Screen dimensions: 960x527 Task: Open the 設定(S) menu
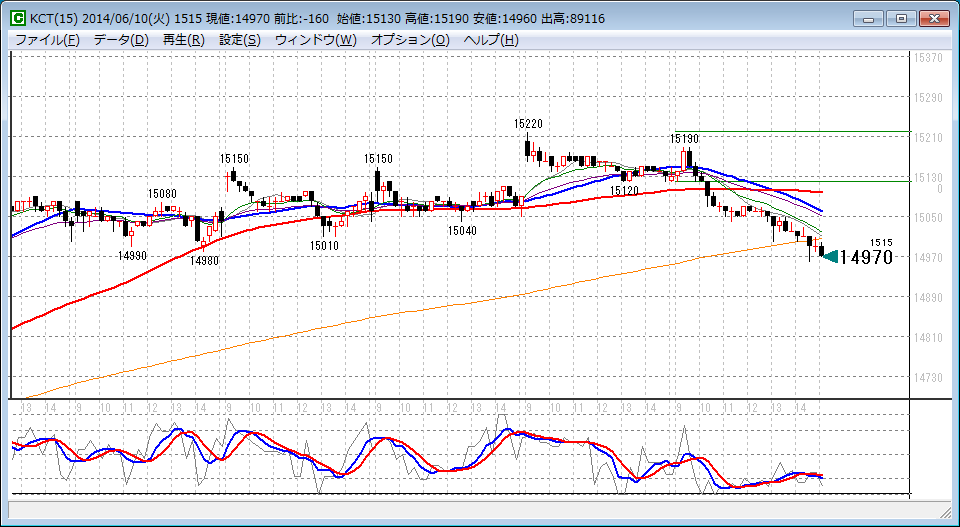coord(240,40)
